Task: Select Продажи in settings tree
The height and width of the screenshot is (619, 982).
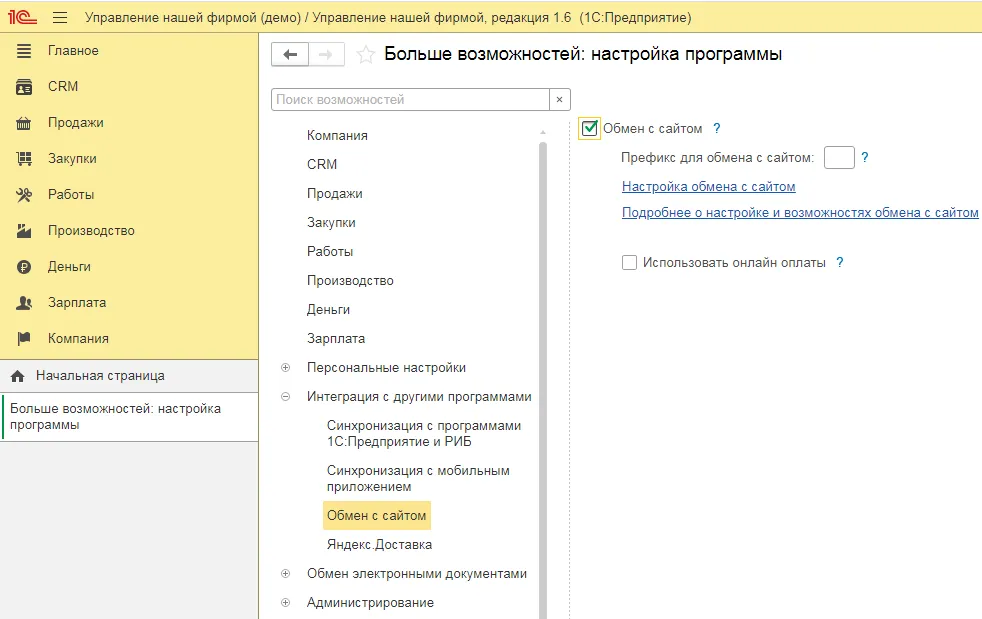Action: coord(334,194)
